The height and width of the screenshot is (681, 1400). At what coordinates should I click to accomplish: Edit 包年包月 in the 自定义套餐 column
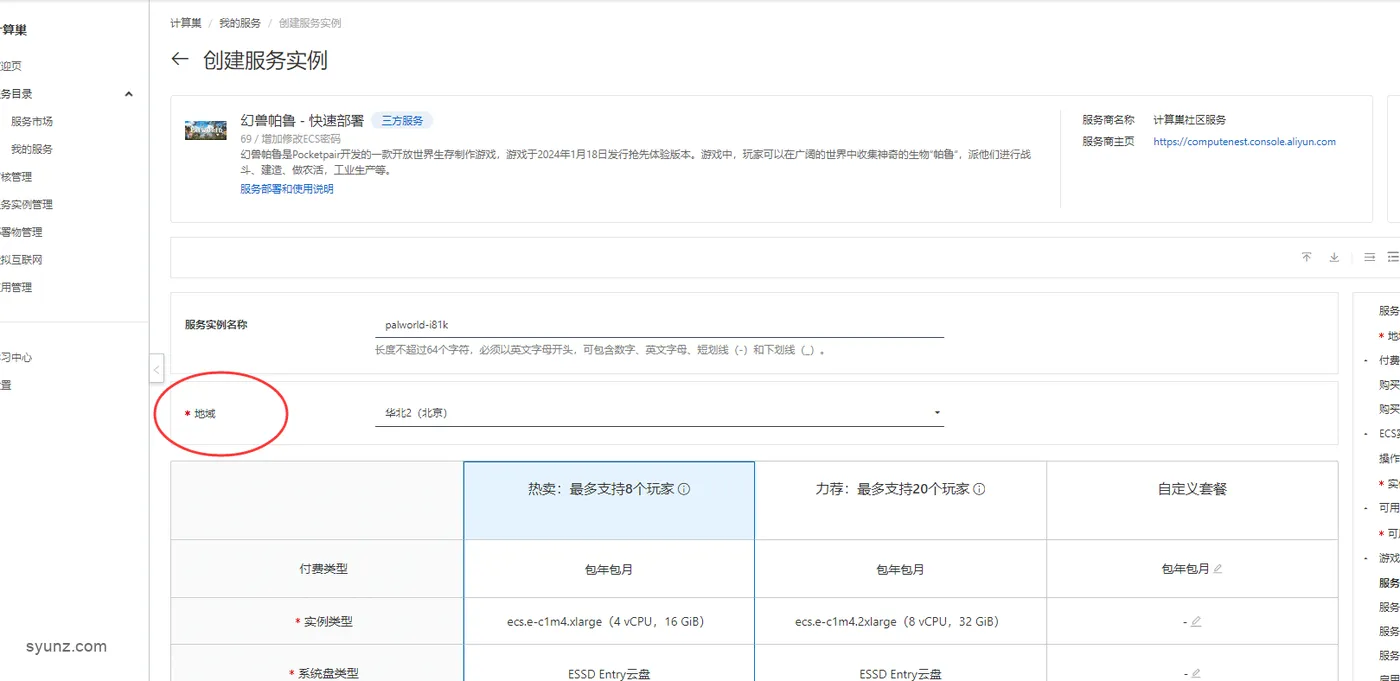pos(1217,569)
